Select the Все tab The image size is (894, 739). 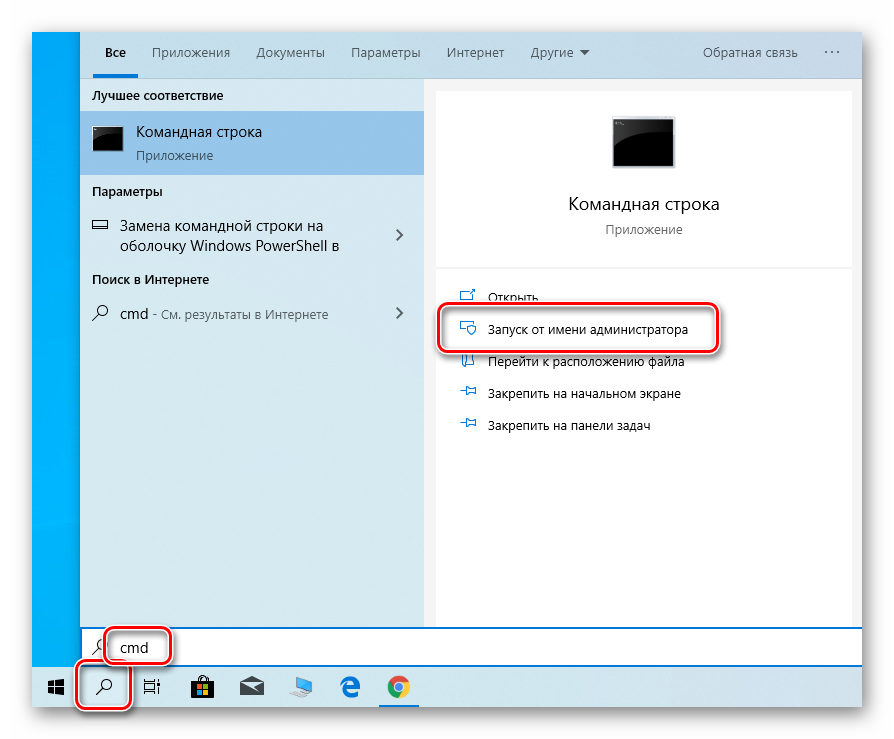115,52
